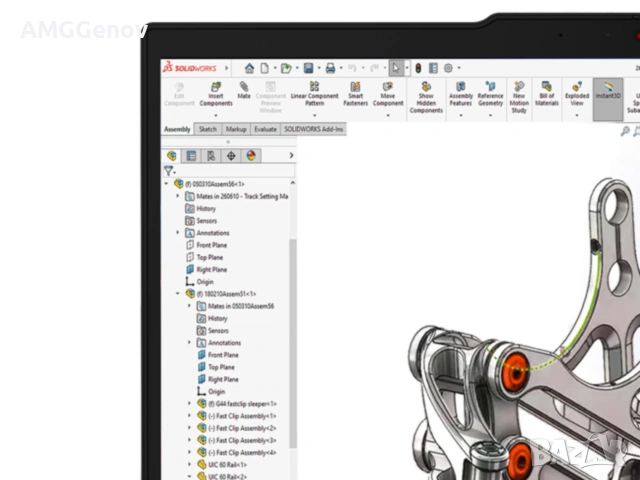This screenshot has width=640, height=480.
Task: Click the Home icon in quick toolbar
Action: [x=249, y=68]
